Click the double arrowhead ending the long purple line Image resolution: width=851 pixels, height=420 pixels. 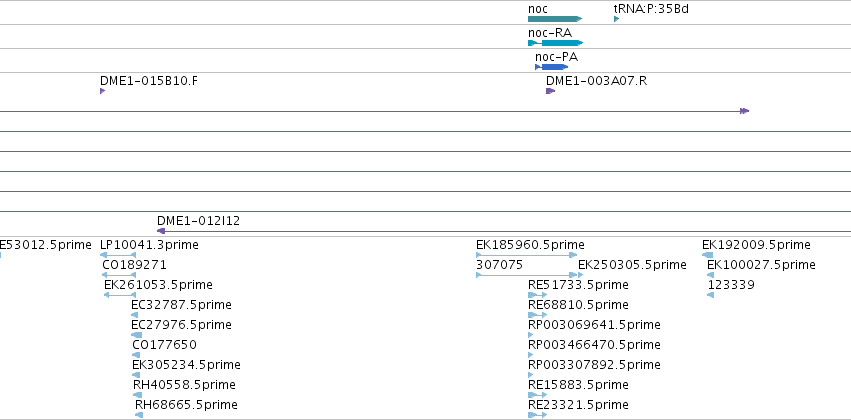(x=745, y=111)
